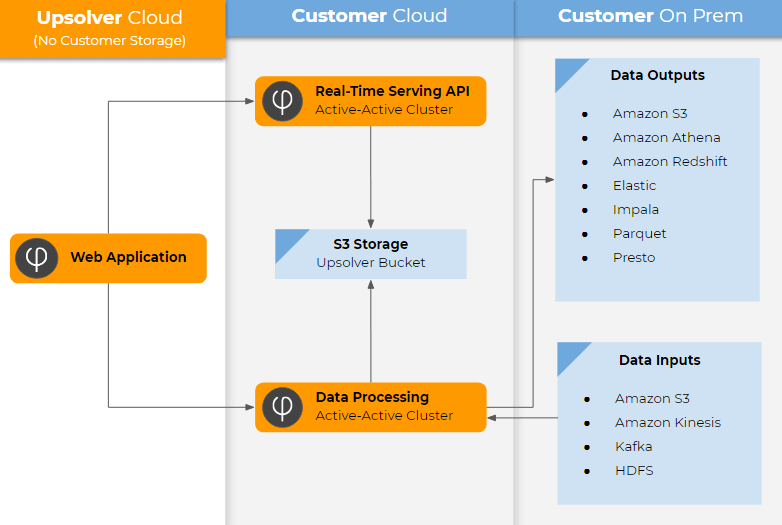
Task: Select the Customer On Prem column header
Action: 649,17
